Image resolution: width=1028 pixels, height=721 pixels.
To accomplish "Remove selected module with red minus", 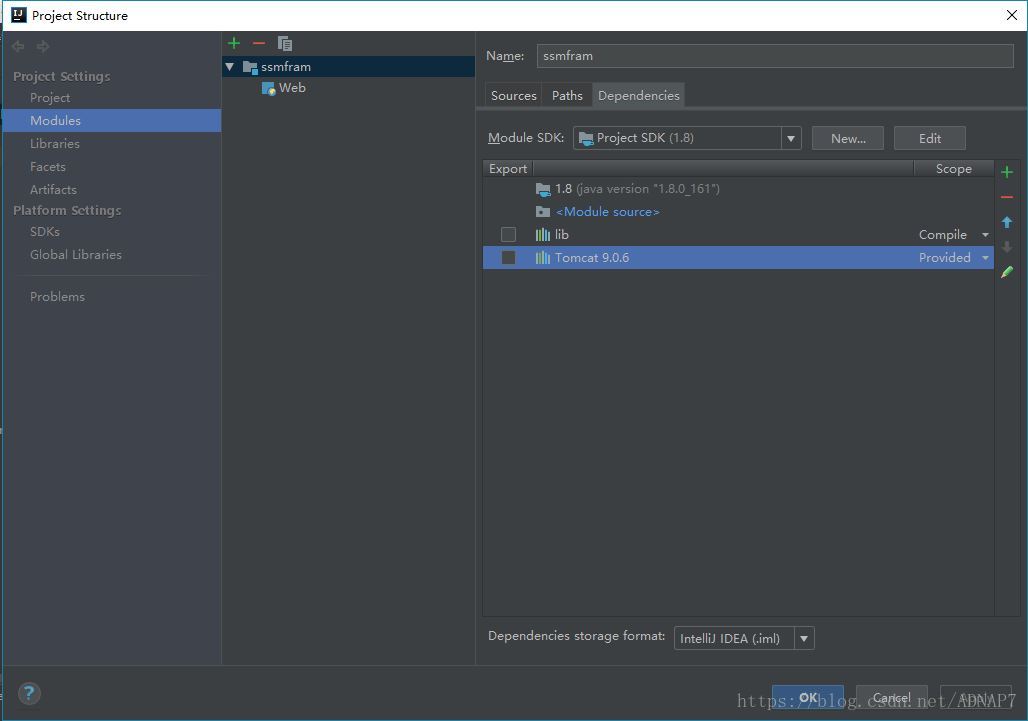I will (259, 43).
